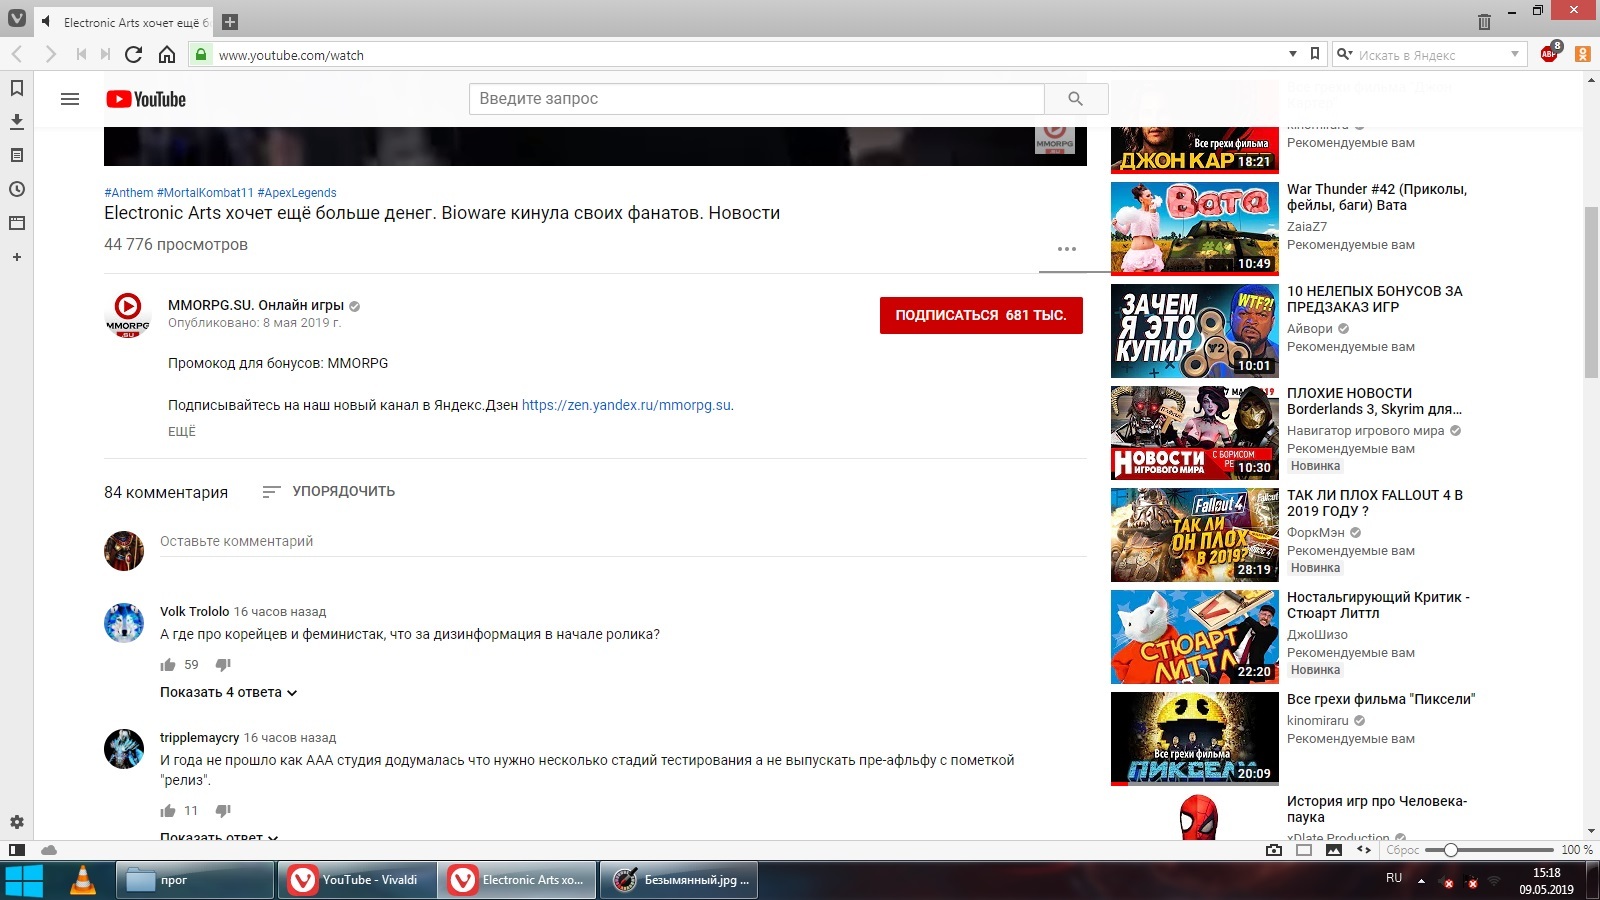
Task: Adjust the page zoom slider
Action: (x=1490, y=850)
